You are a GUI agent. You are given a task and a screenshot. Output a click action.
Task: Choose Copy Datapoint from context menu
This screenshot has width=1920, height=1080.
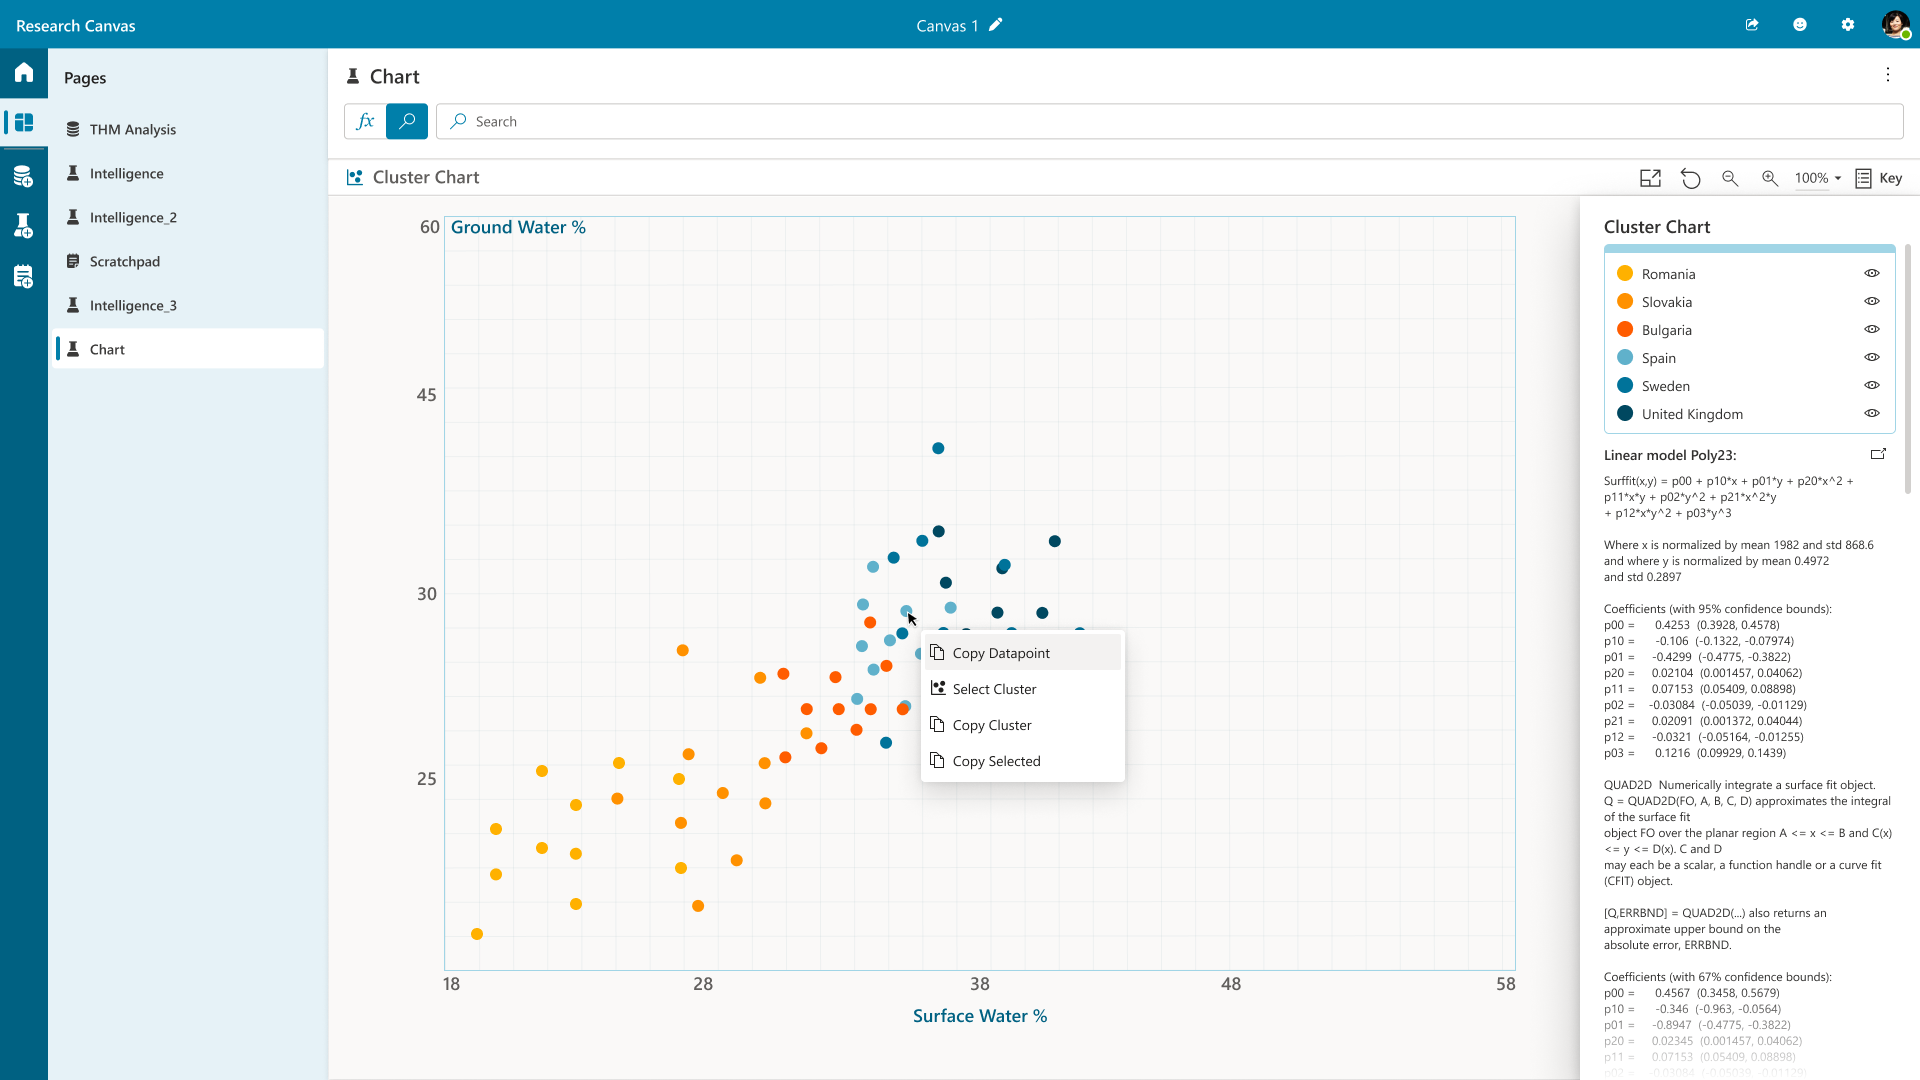click(1001, 653)
